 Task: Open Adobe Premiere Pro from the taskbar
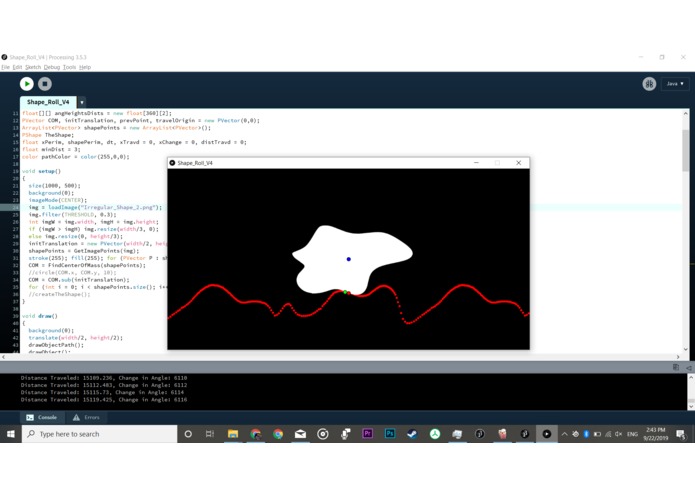click(x=367, y=434)
